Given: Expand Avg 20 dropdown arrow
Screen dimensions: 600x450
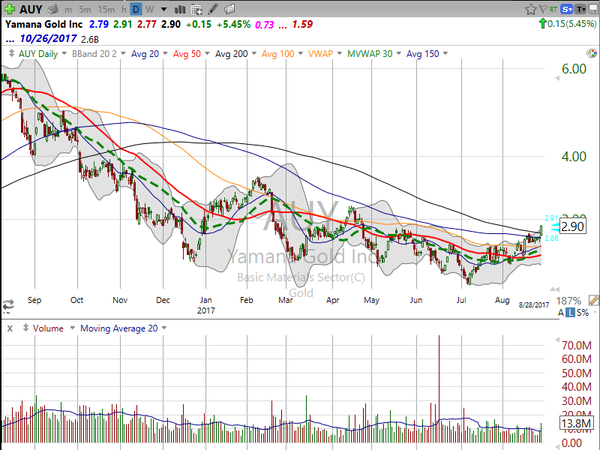Looking at the screenshot, I should point(165,54).
